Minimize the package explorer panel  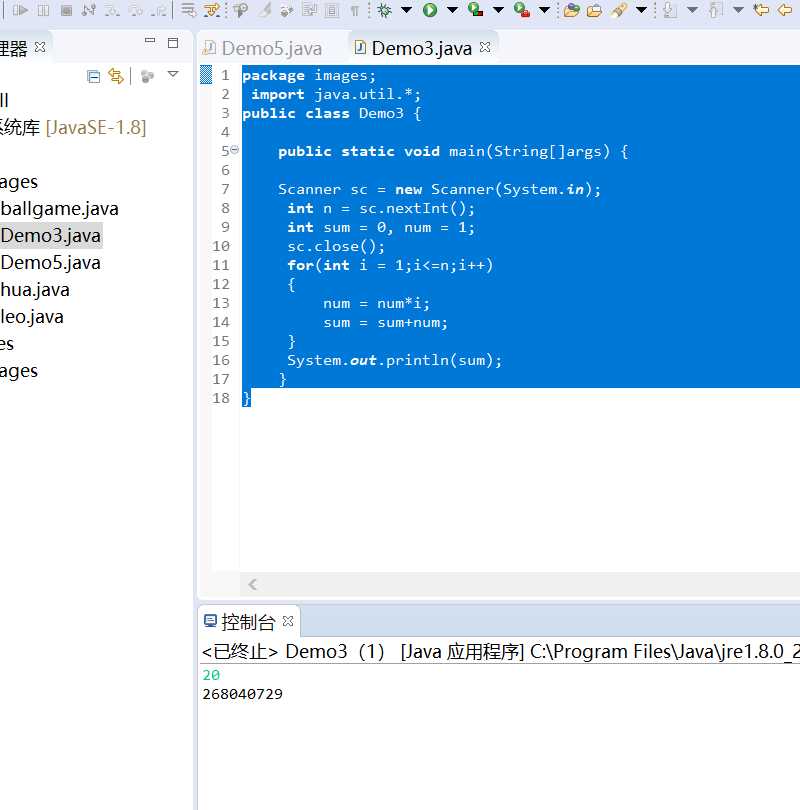150,40
